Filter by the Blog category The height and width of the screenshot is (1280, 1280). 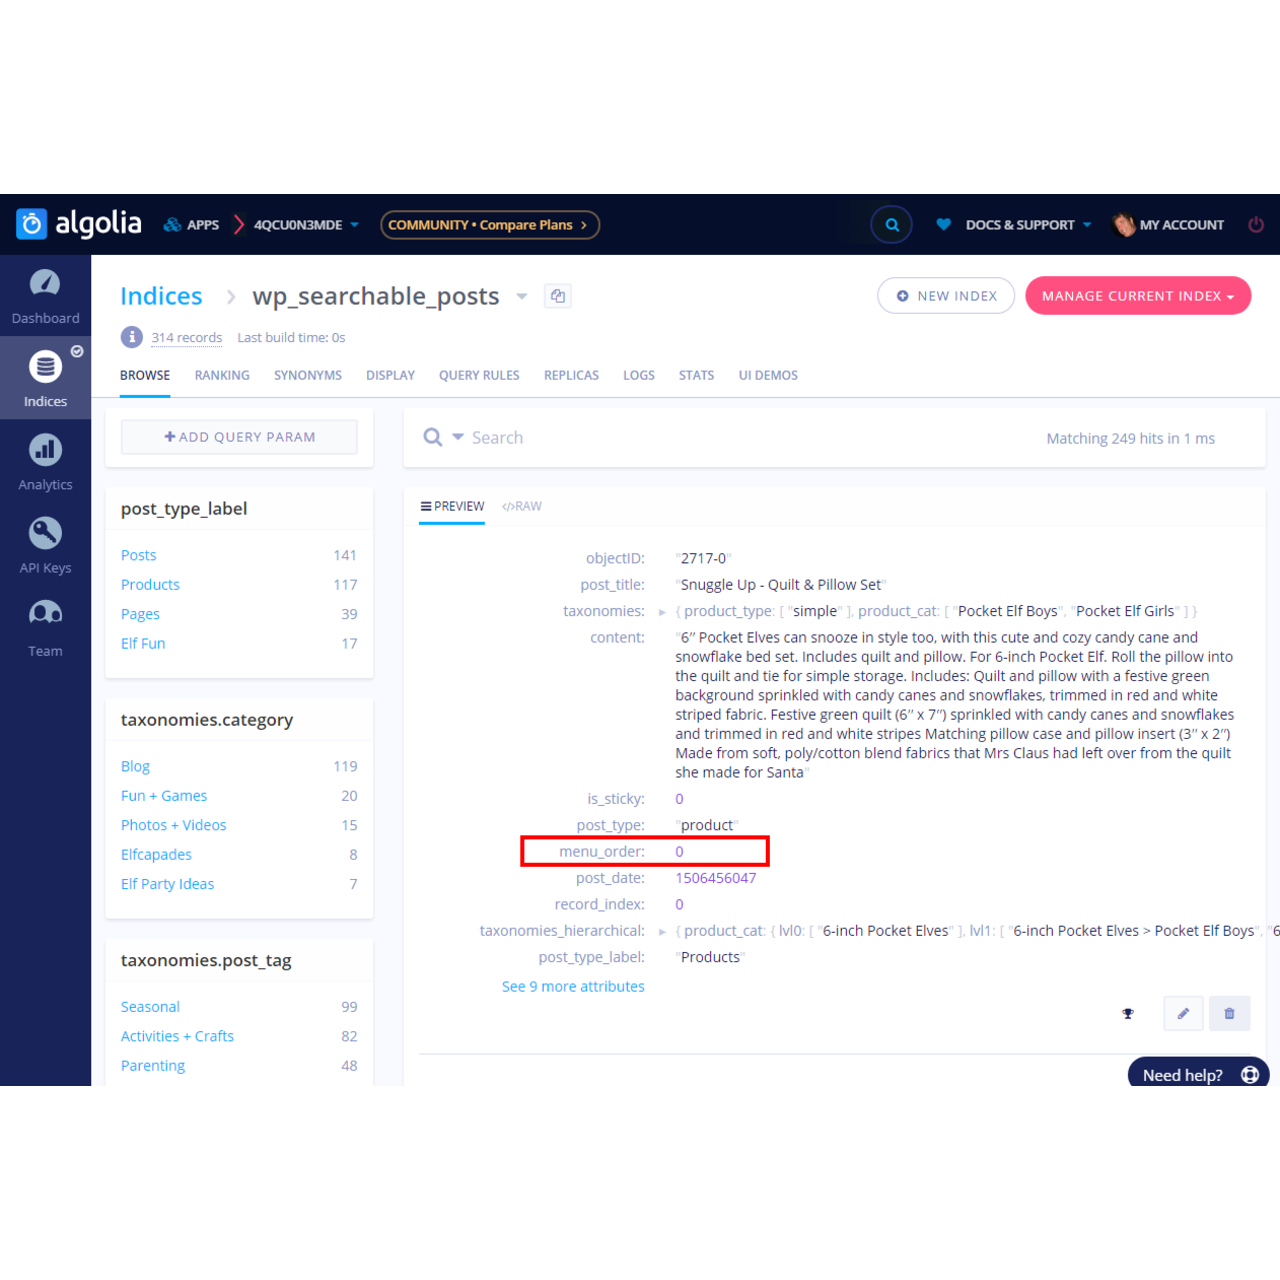coord(135,766)
